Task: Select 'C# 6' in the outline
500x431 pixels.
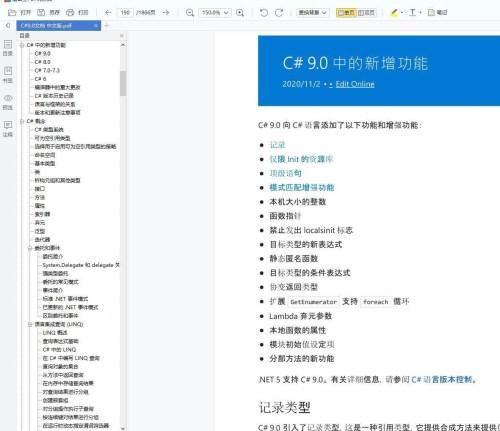Action: (x=40, y=79)
